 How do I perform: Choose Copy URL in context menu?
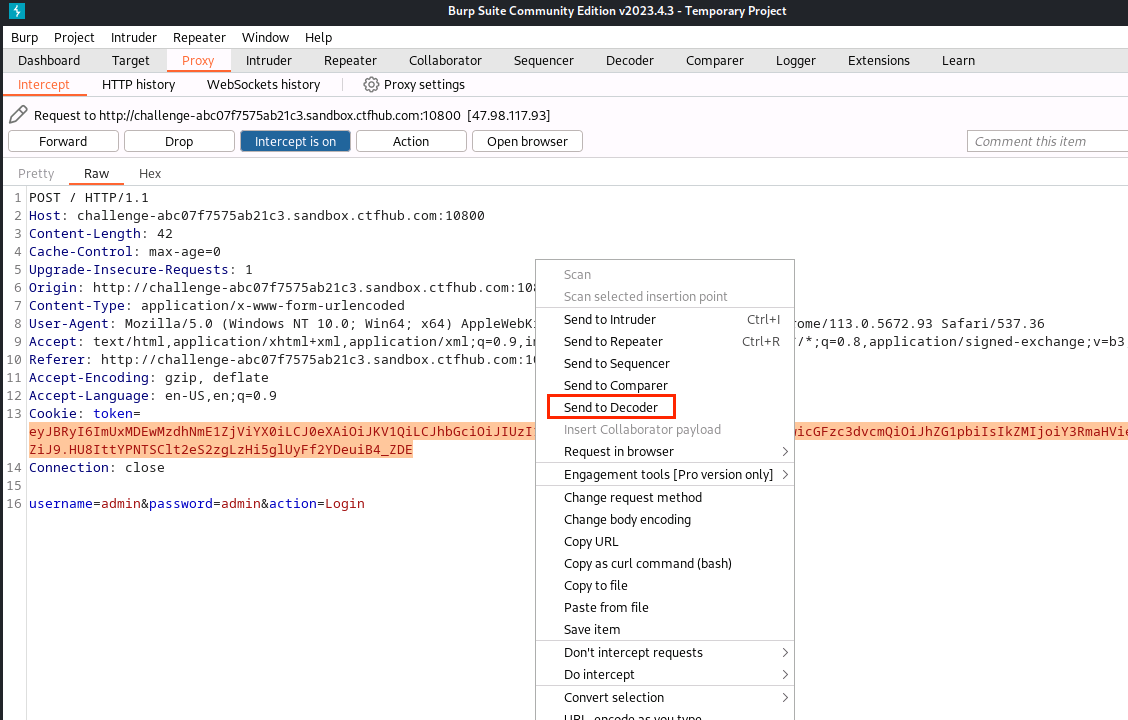coord(665,542)
